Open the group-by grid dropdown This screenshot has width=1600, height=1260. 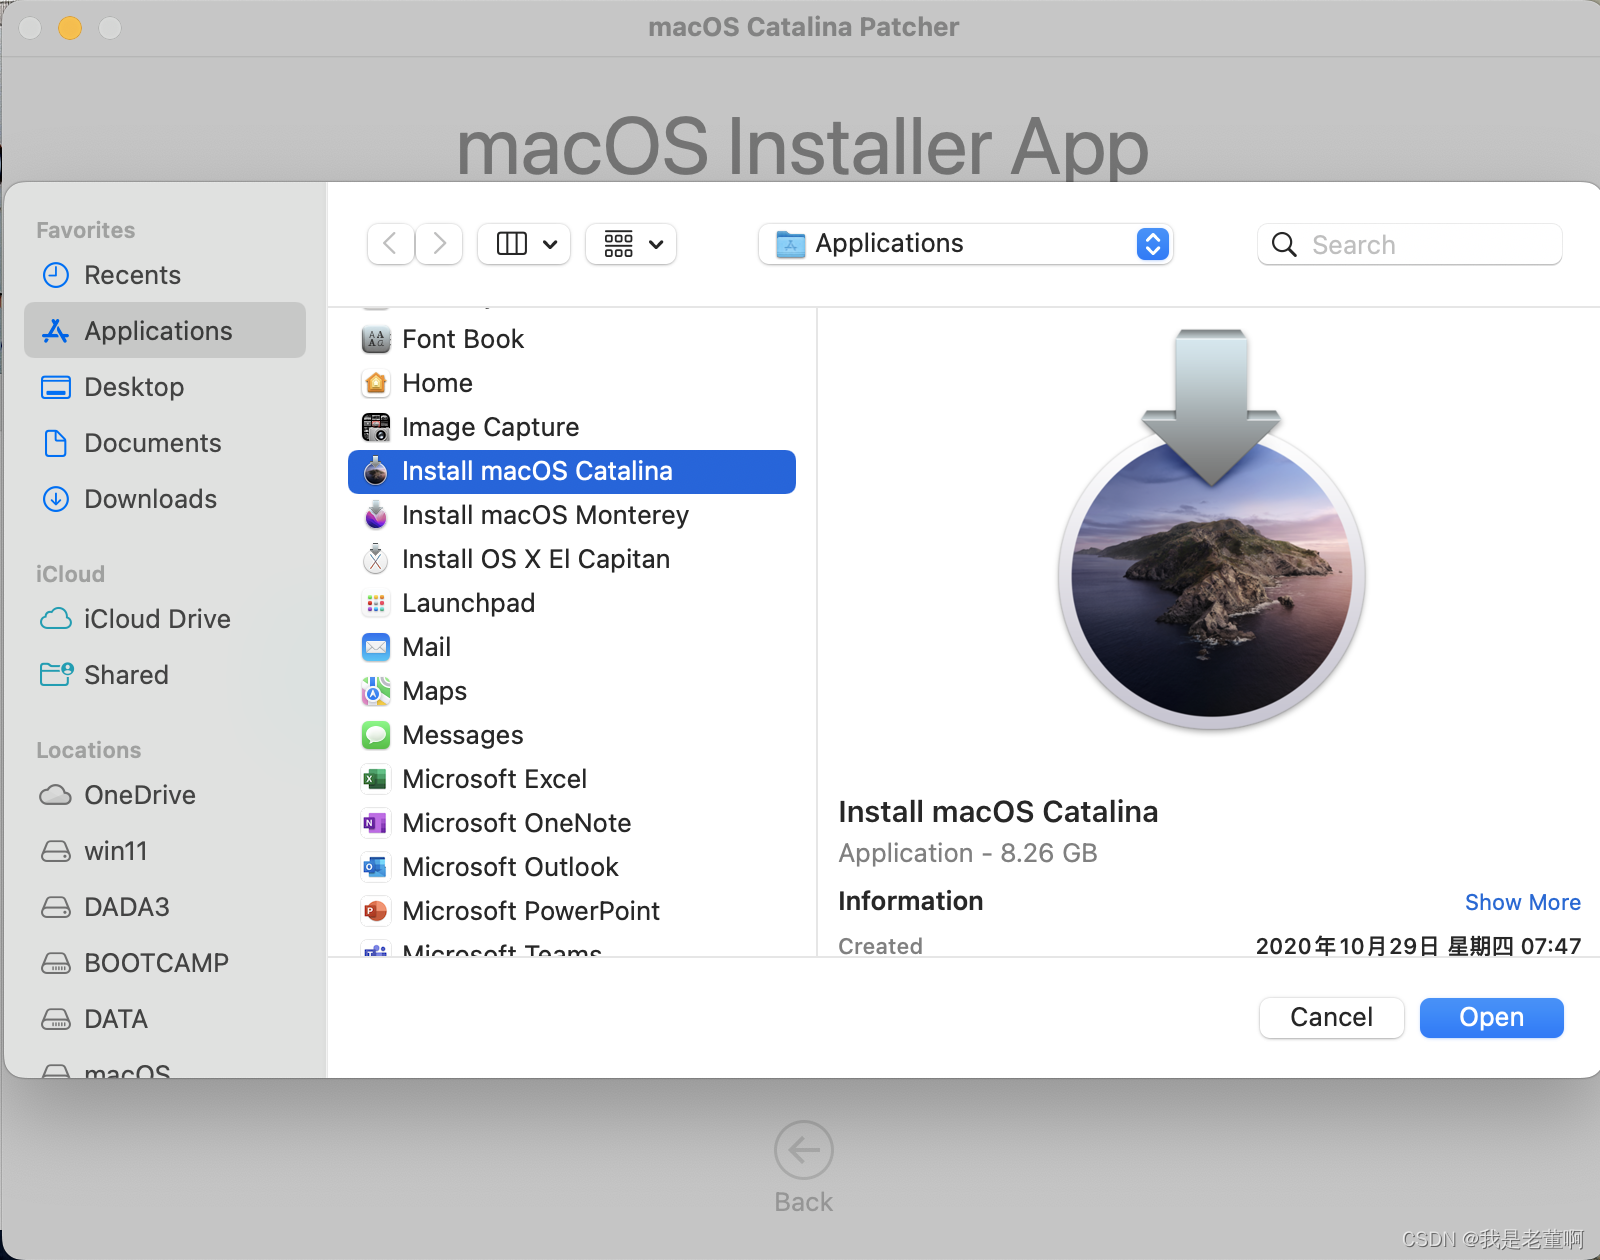631,244
